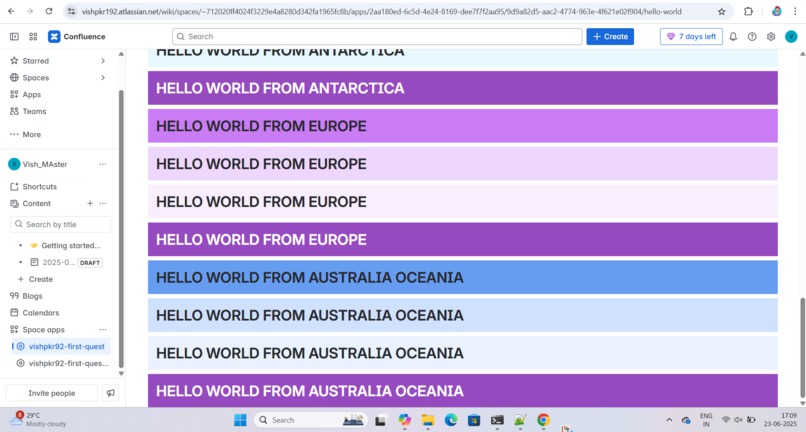
Task: Open Shortcuts in the space sidebar
Action: 40,187
